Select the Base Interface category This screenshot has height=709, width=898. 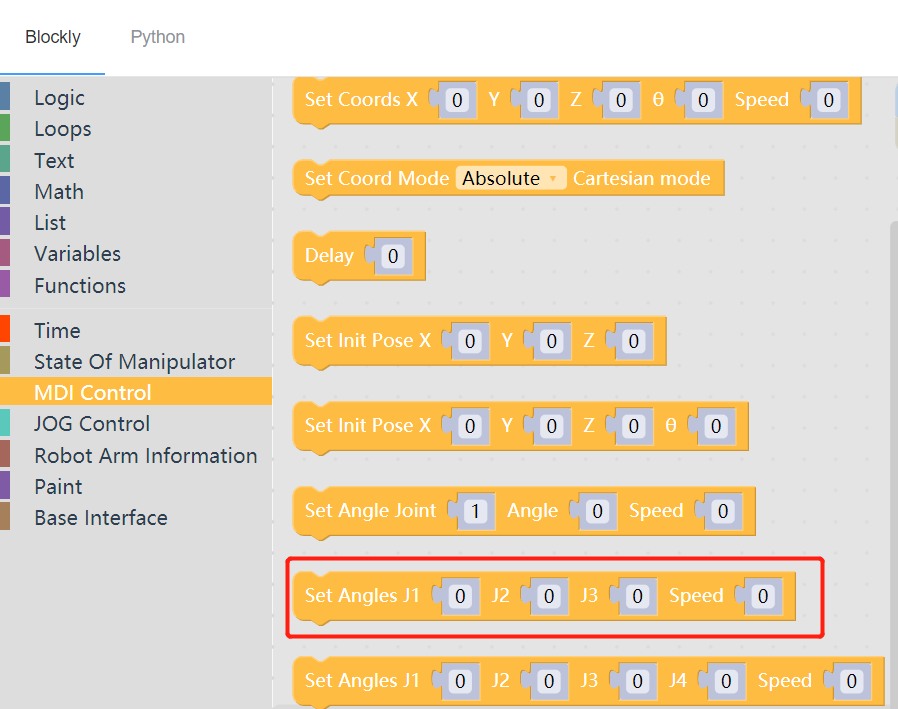coord(100,517)
